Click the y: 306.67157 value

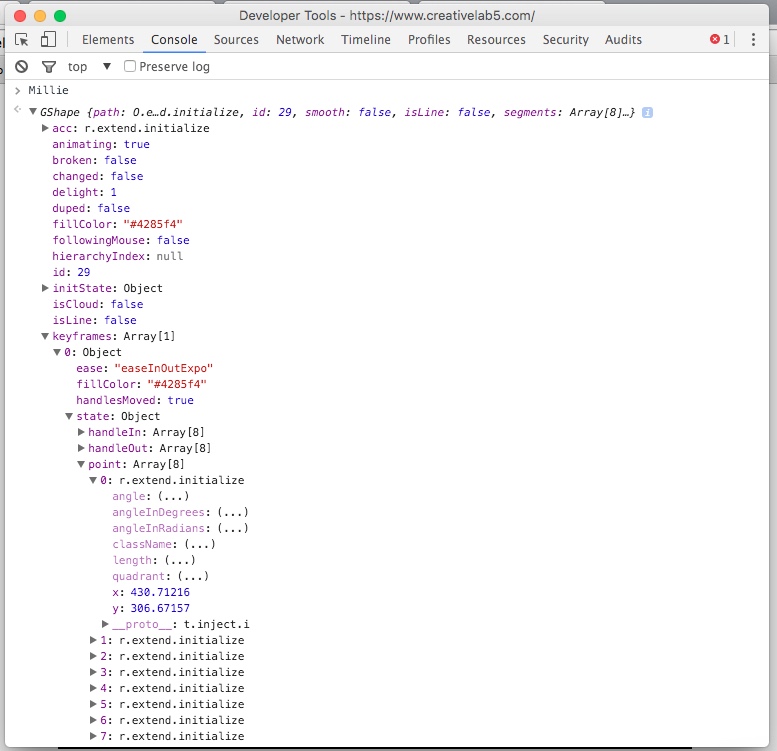coord(160,608)
